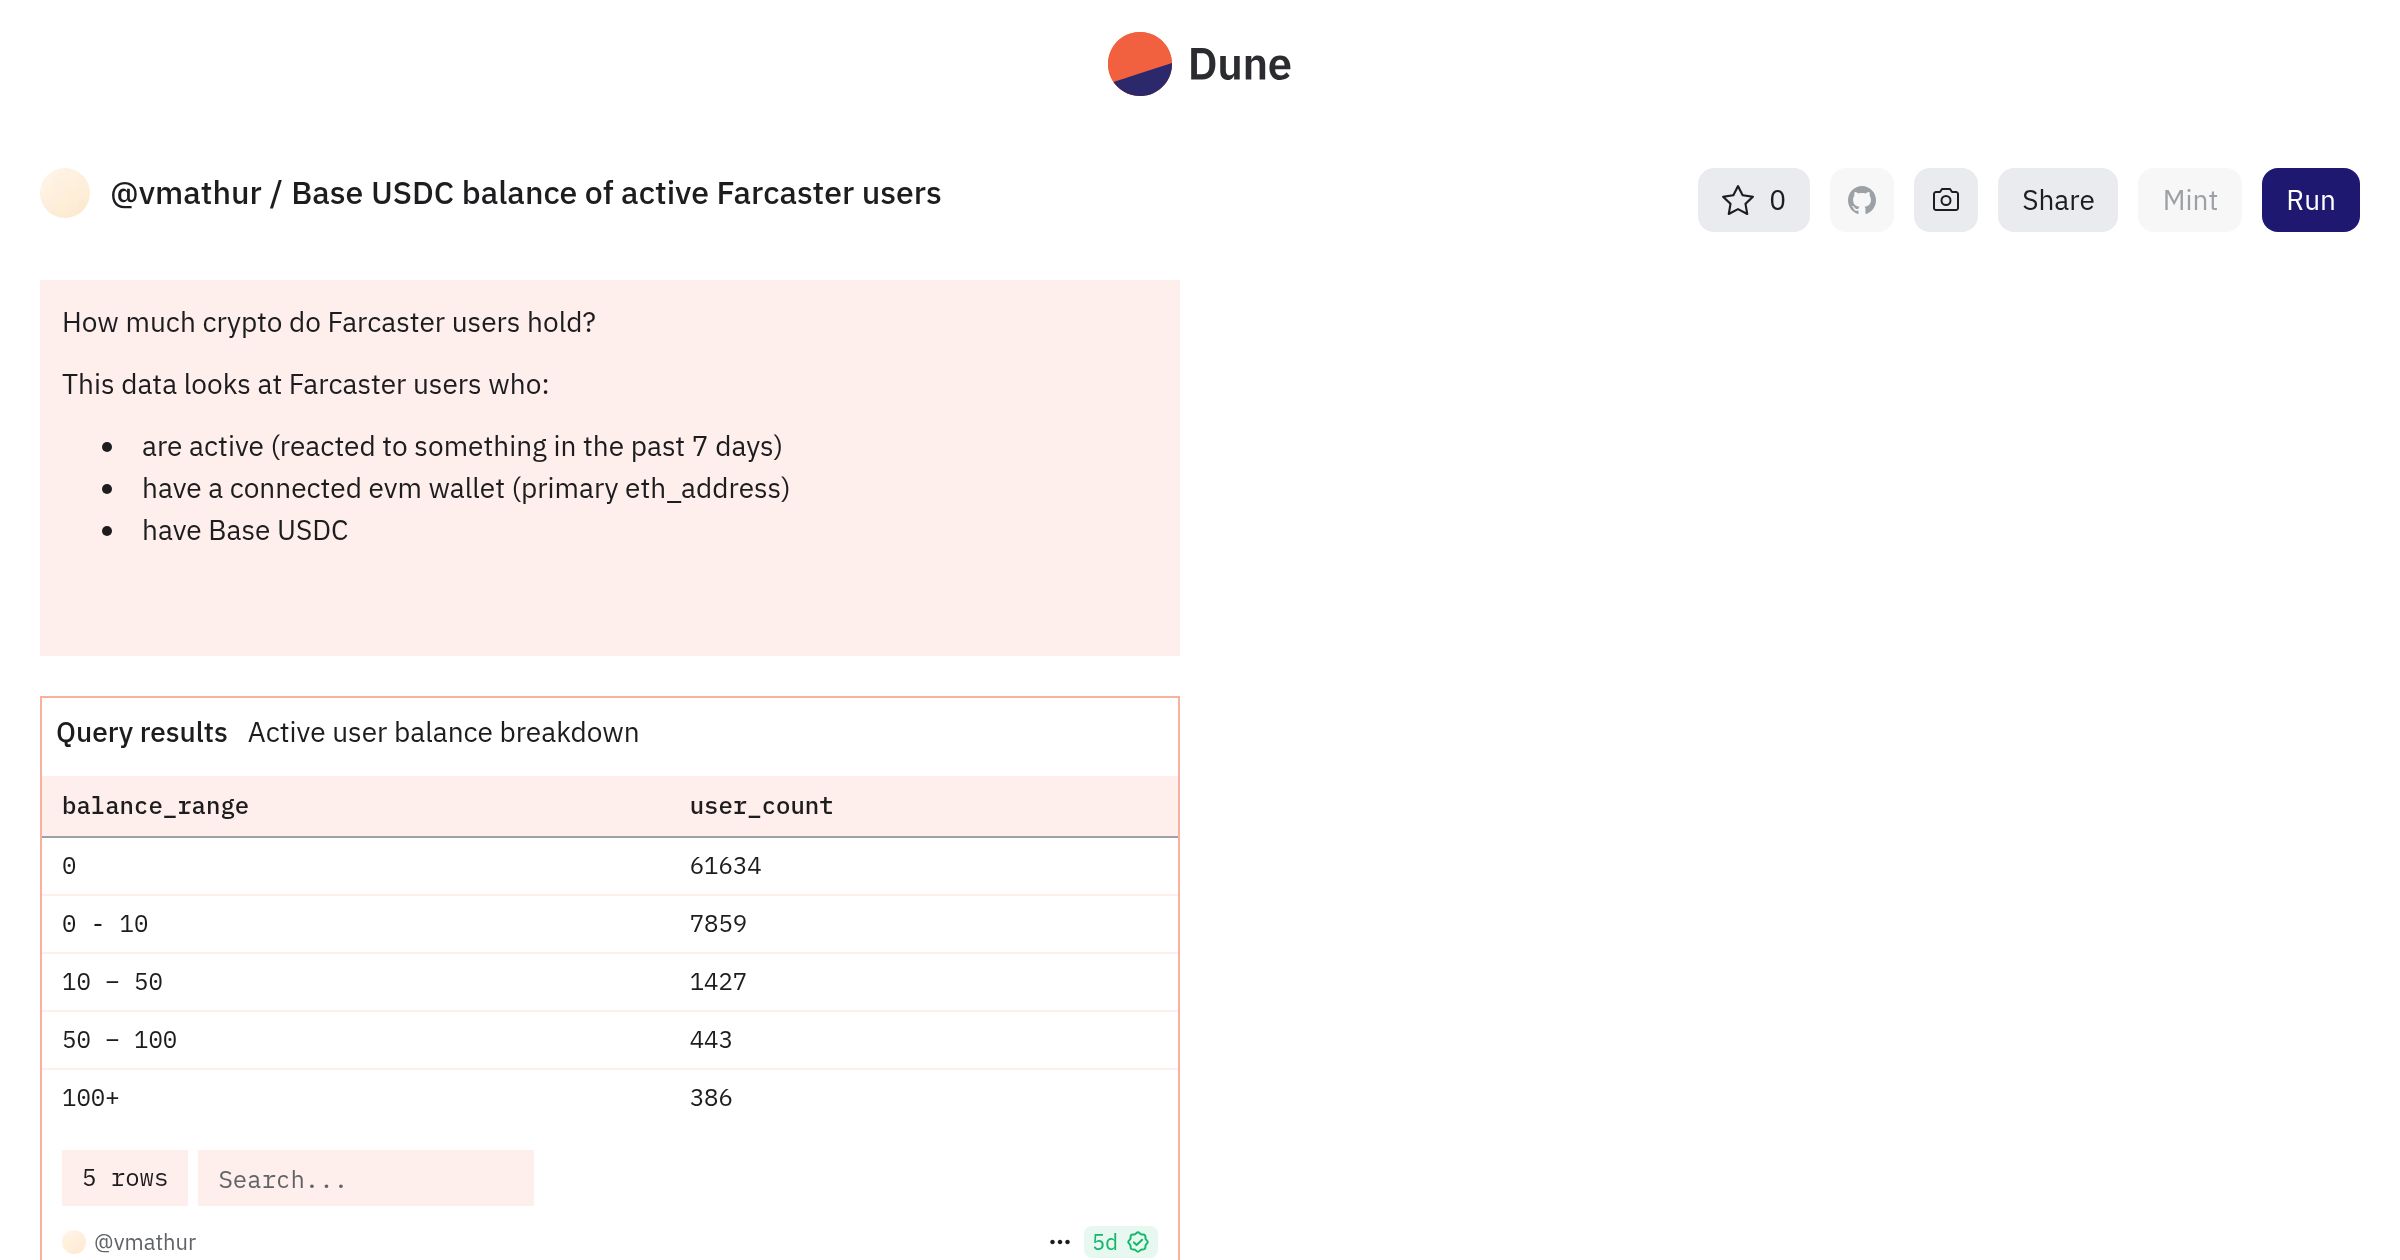The width and height of the screenshot is (2400, 1260).
Task: Click the vmathur avatar beside the title
Action: [x=65, y=193]
